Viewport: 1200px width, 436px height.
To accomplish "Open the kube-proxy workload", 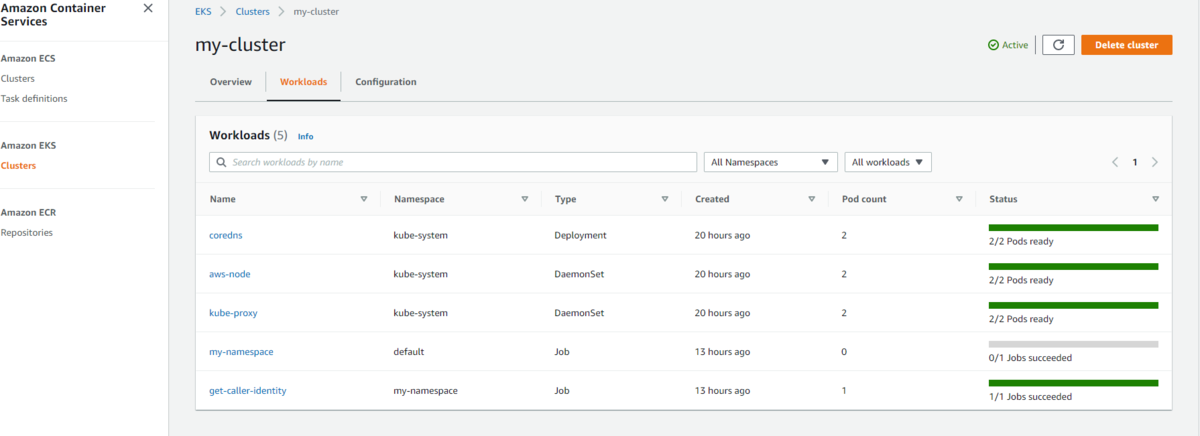I will [x=233, y=313].
